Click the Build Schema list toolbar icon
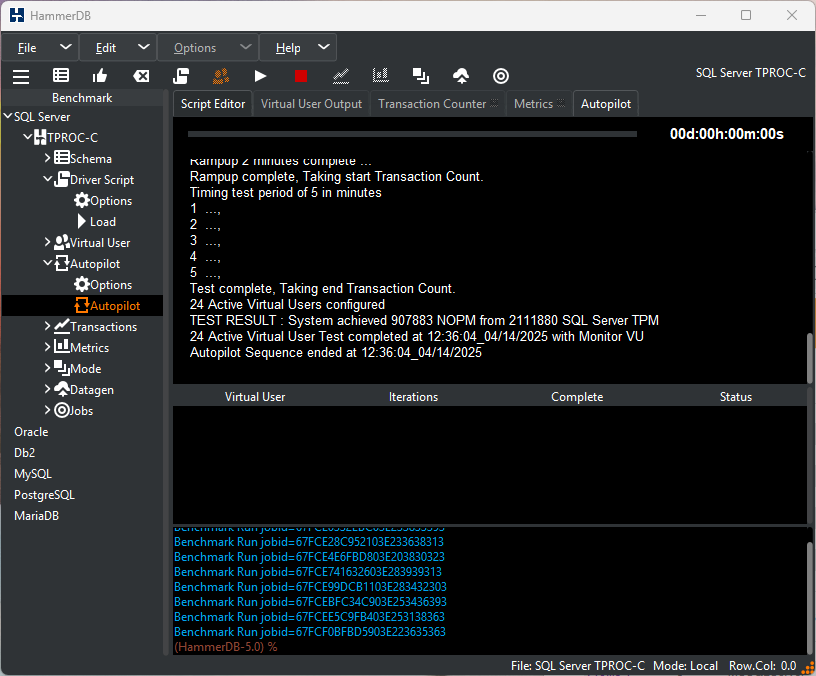The height and width of the screenshot is (676, 816). pyautogui.click(x=61, y=75)
